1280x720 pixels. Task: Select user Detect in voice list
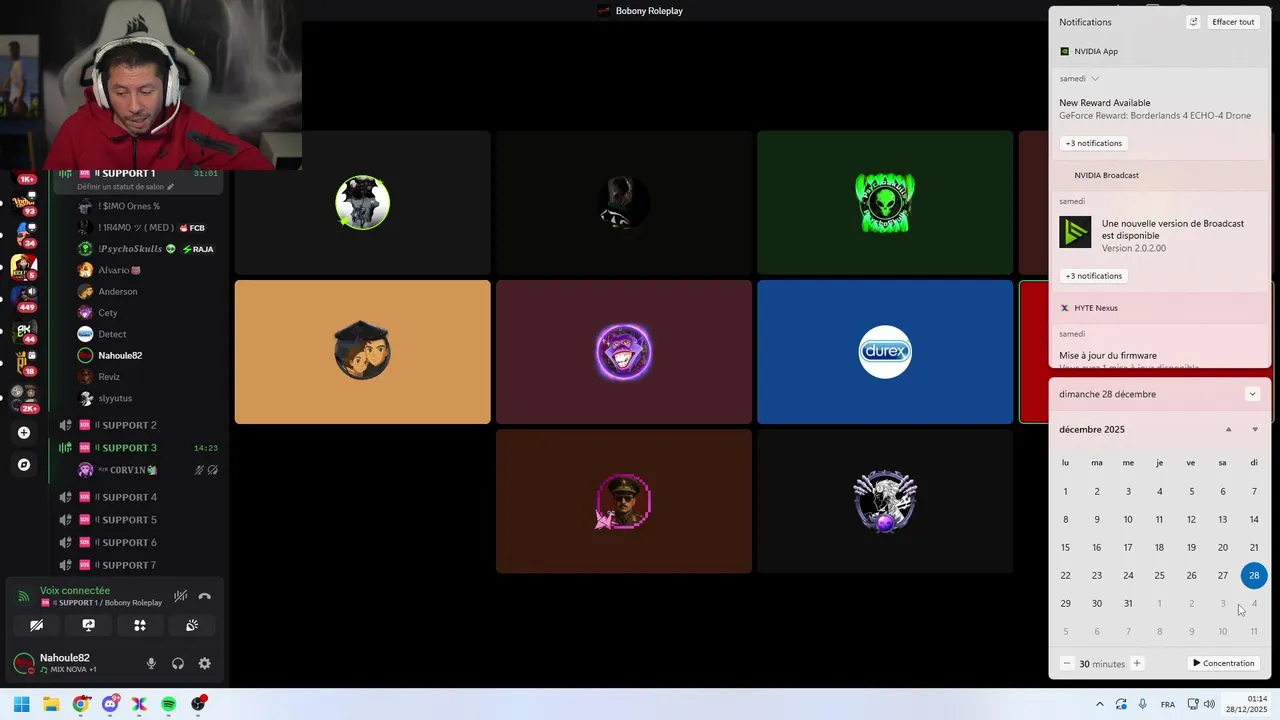point(148,334)
